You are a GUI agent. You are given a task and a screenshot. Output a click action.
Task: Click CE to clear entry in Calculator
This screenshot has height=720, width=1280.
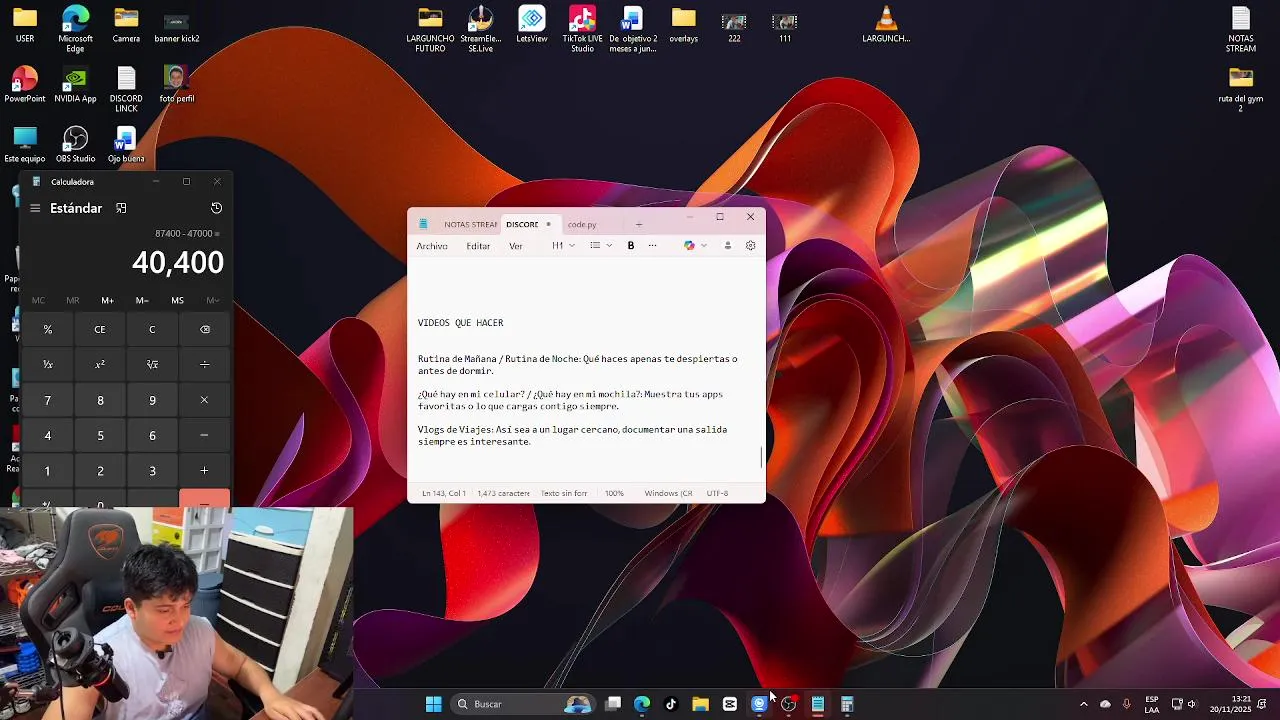(100, 329)
